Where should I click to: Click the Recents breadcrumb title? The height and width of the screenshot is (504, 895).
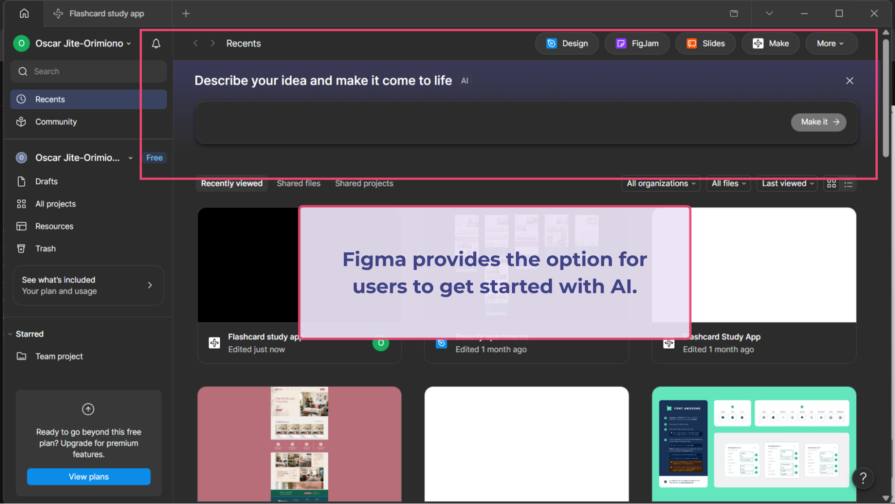[243, 43]
